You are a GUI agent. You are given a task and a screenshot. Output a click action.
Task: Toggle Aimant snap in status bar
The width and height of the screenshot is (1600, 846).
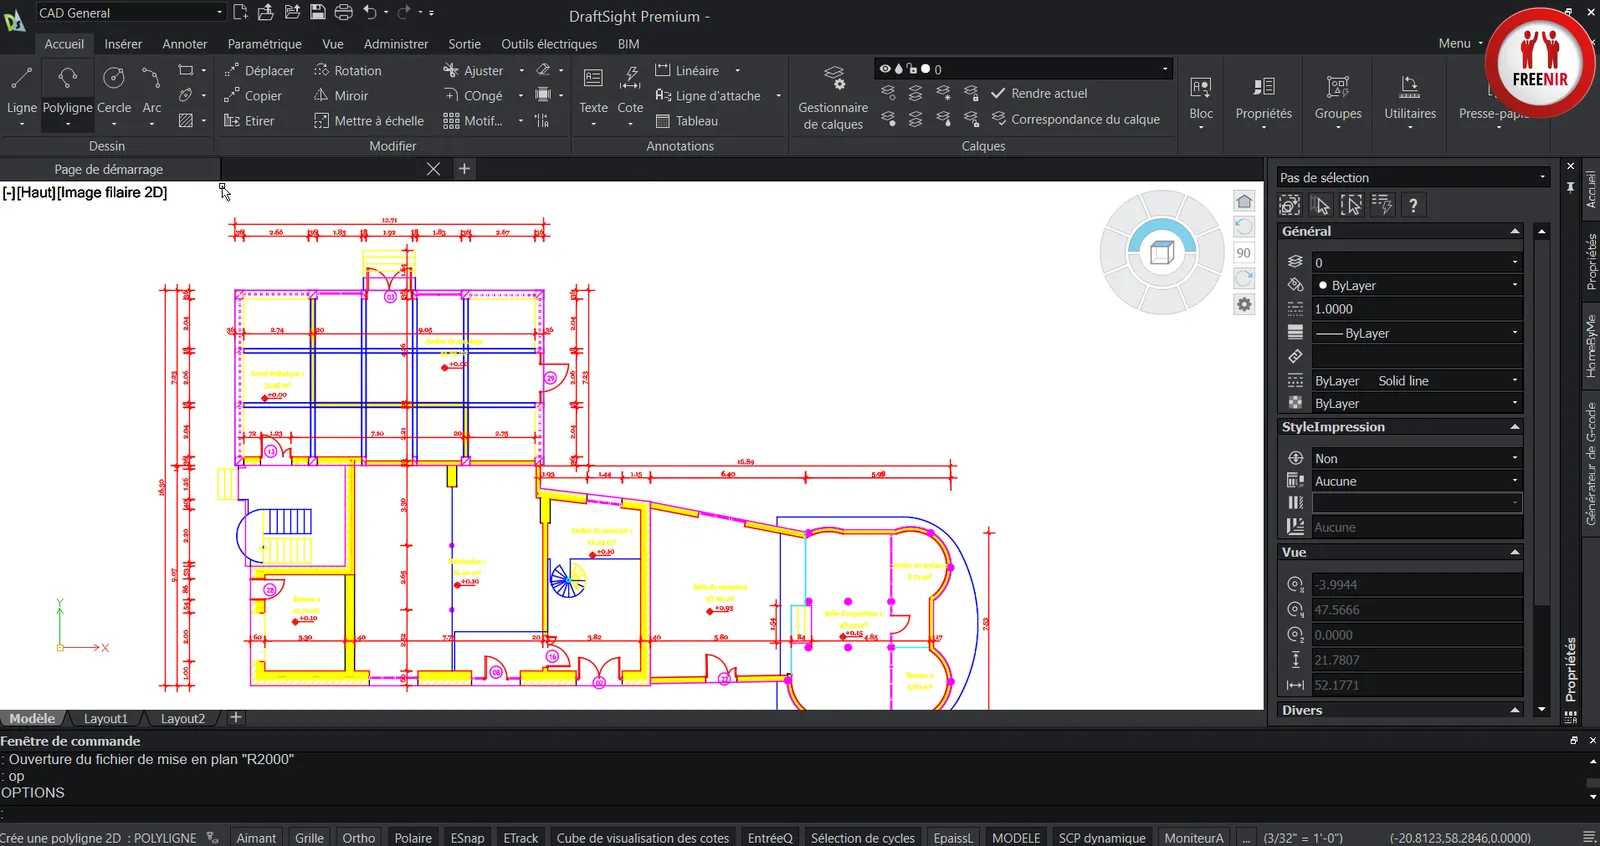pyautogui.click(x=256, y=838)
